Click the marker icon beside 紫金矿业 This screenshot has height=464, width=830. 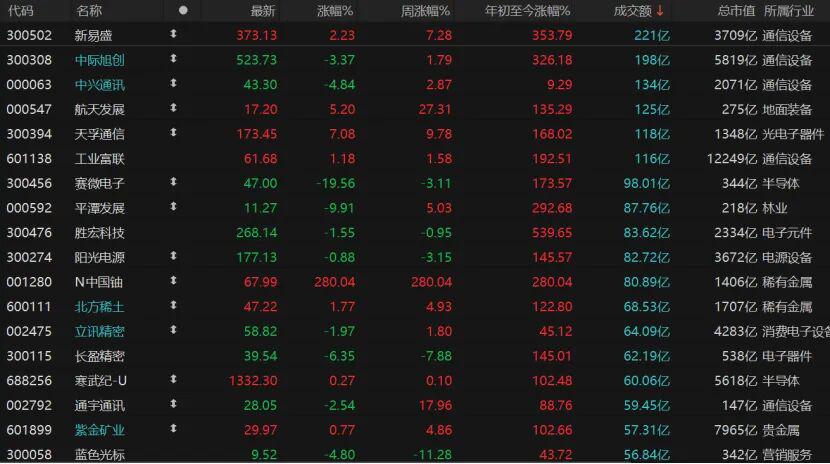[174, 429]
